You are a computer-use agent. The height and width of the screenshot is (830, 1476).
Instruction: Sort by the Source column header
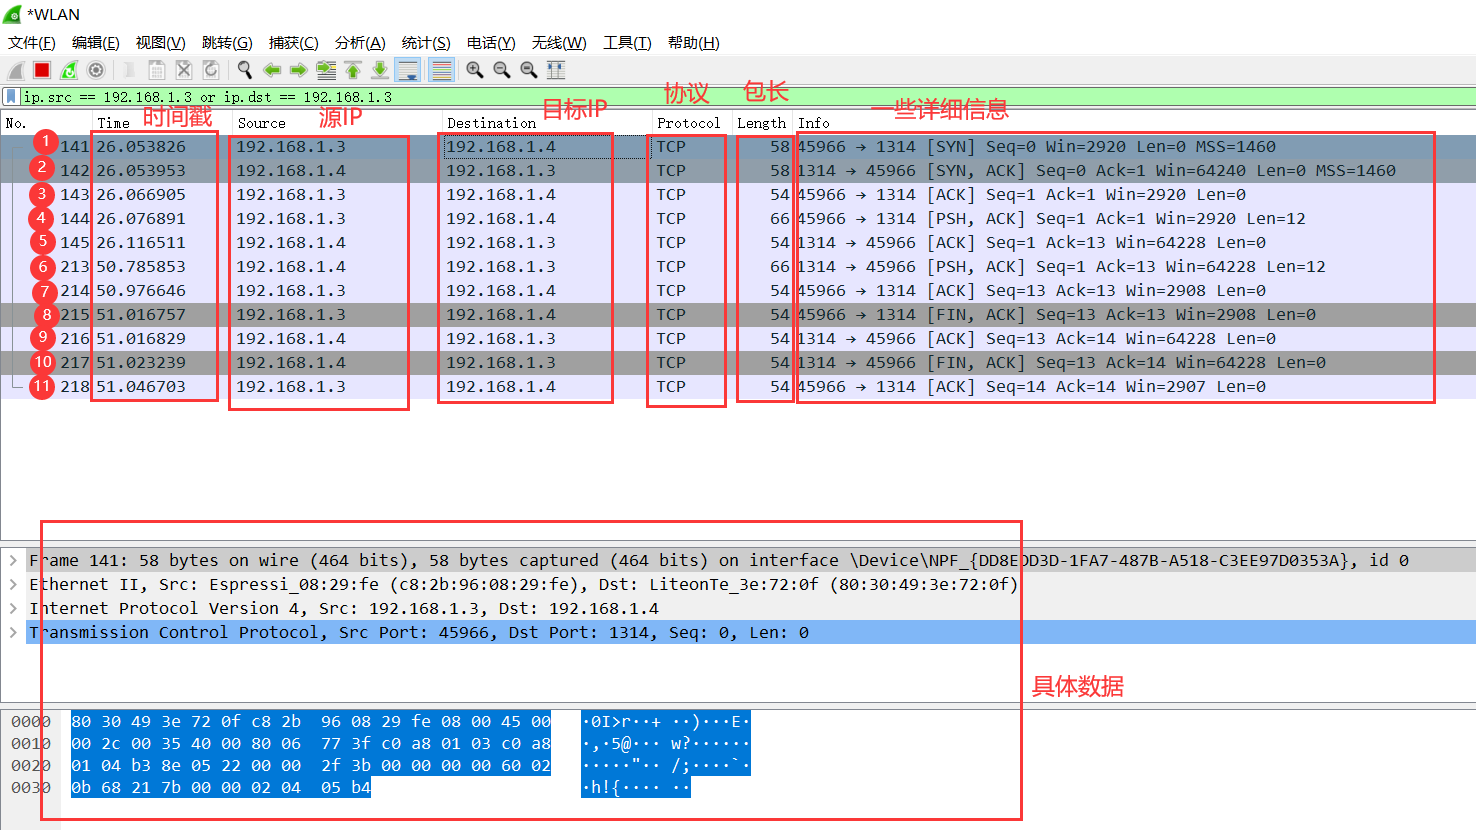pyautogui.click(x=337, y=123)
